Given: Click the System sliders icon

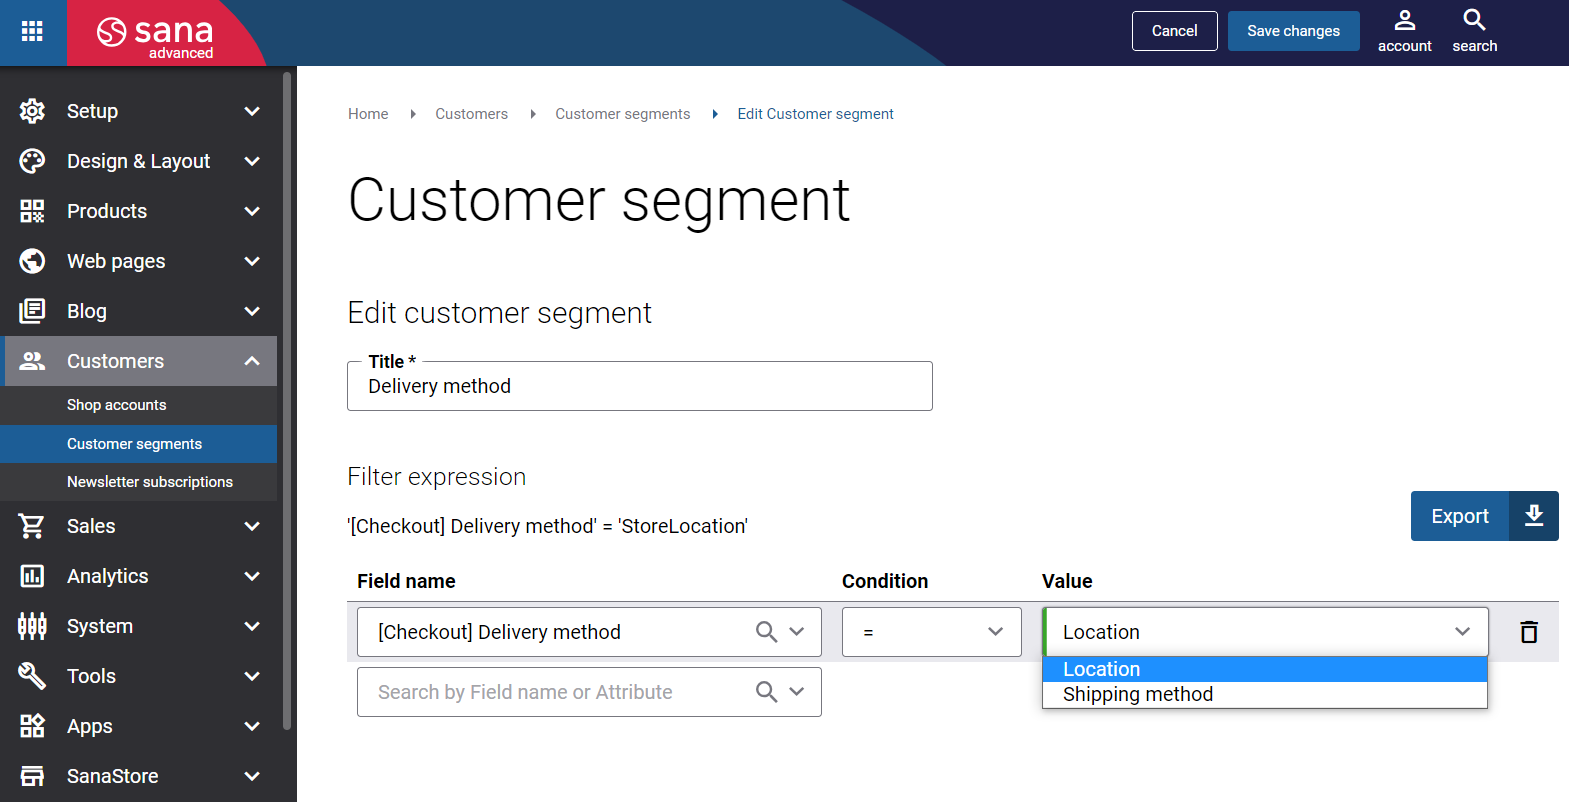Looking at the screenshot, I should pos(32,626).
